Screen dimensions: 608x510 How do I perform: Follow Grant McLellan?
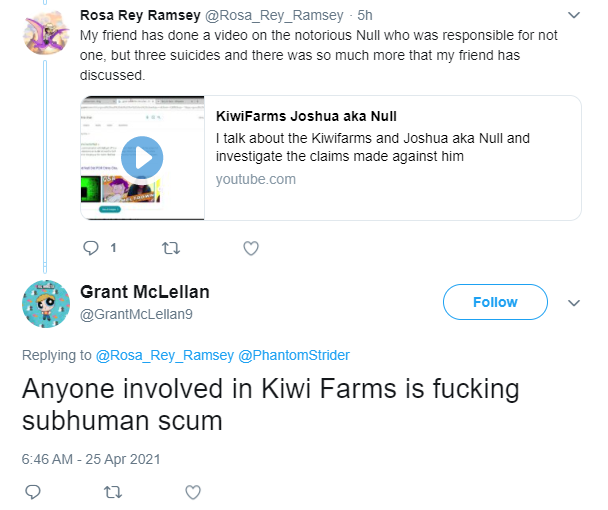point(495,302)
